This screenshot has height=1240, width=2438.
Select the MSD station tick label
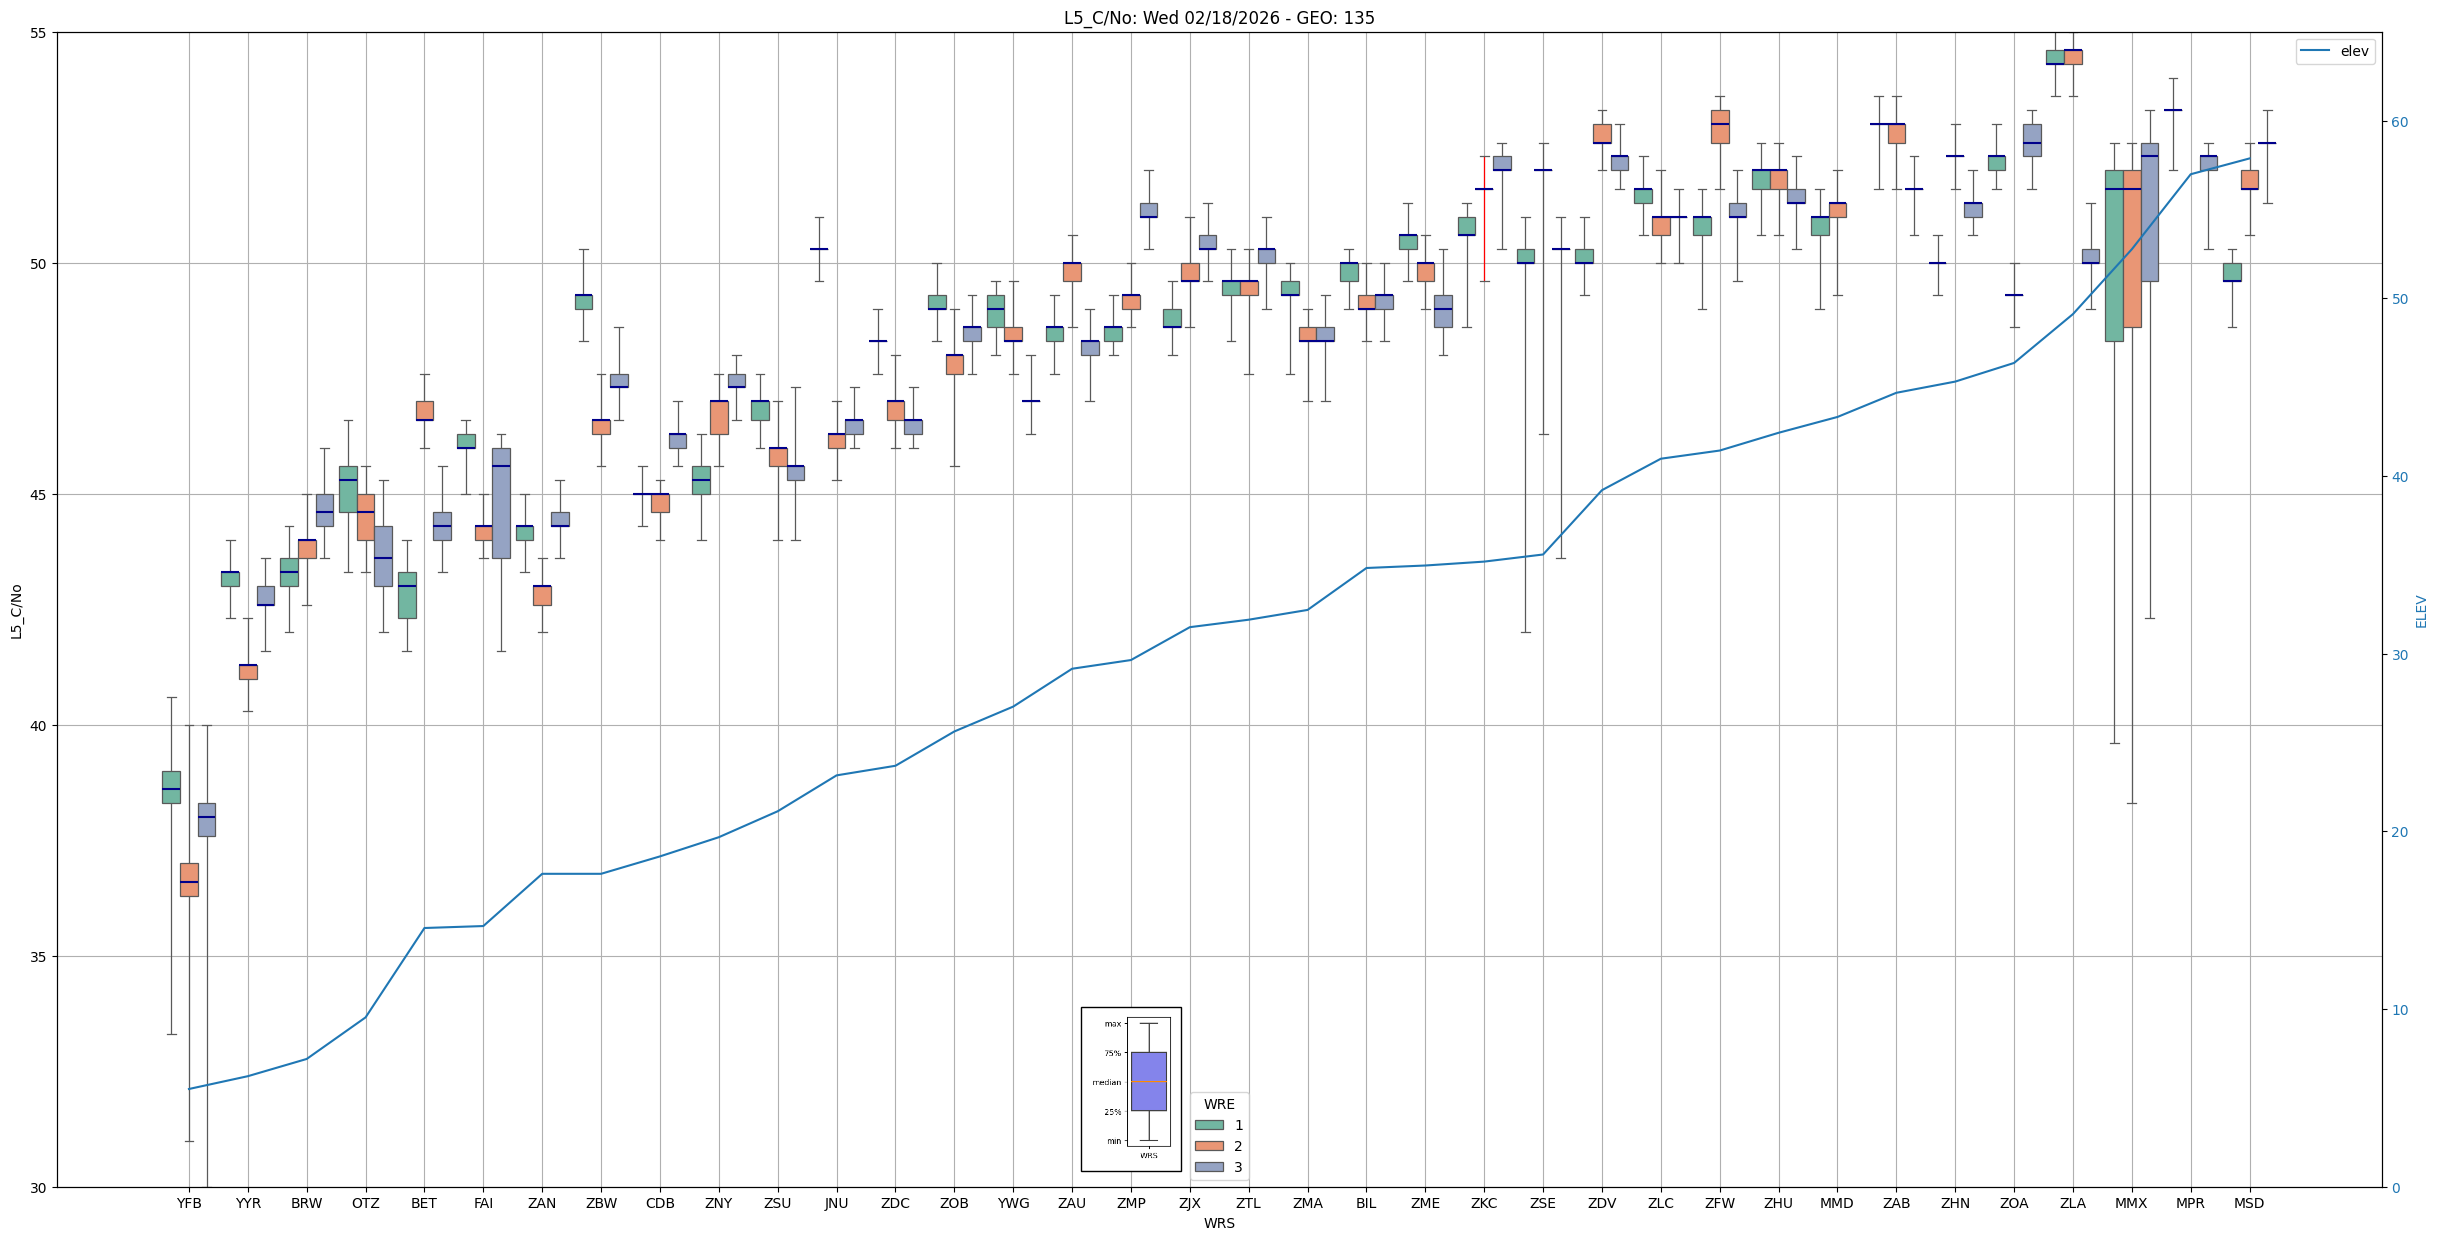click(x=2249, y=1203)
